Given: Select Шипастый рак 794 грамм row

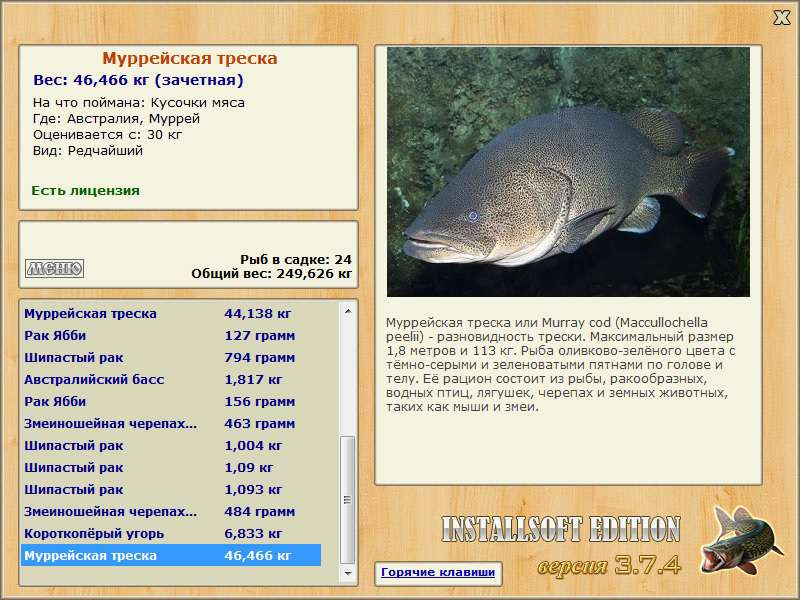Looking at the screenshot, I should pos(171,358).
